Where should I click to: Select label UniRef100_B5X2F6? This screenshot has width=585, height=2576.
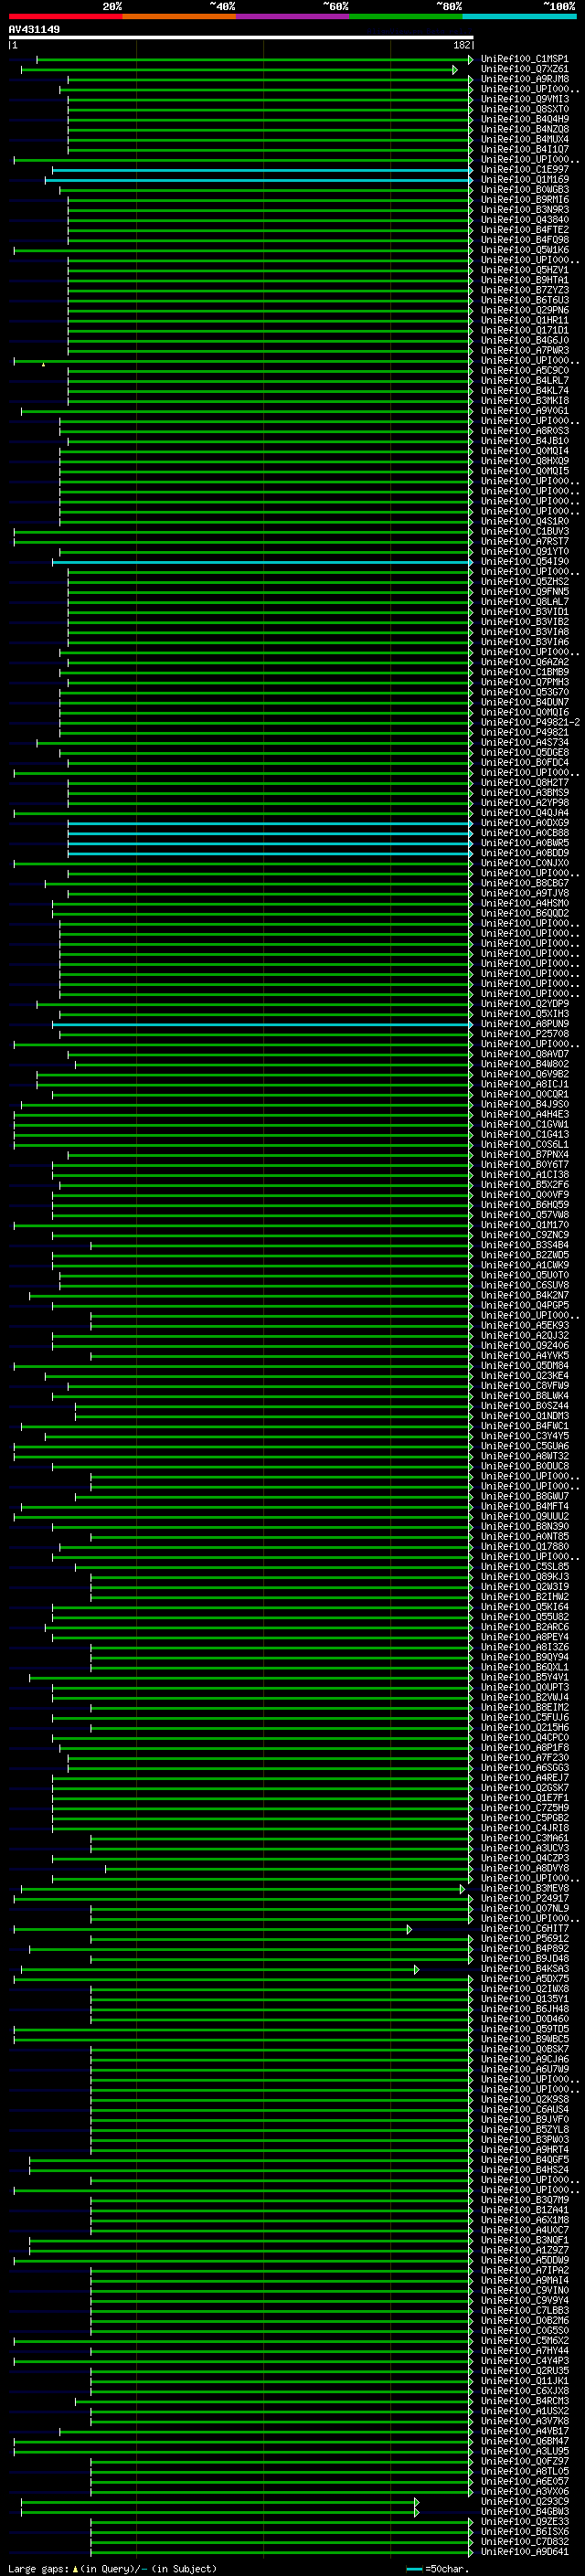coord(525,1185)
